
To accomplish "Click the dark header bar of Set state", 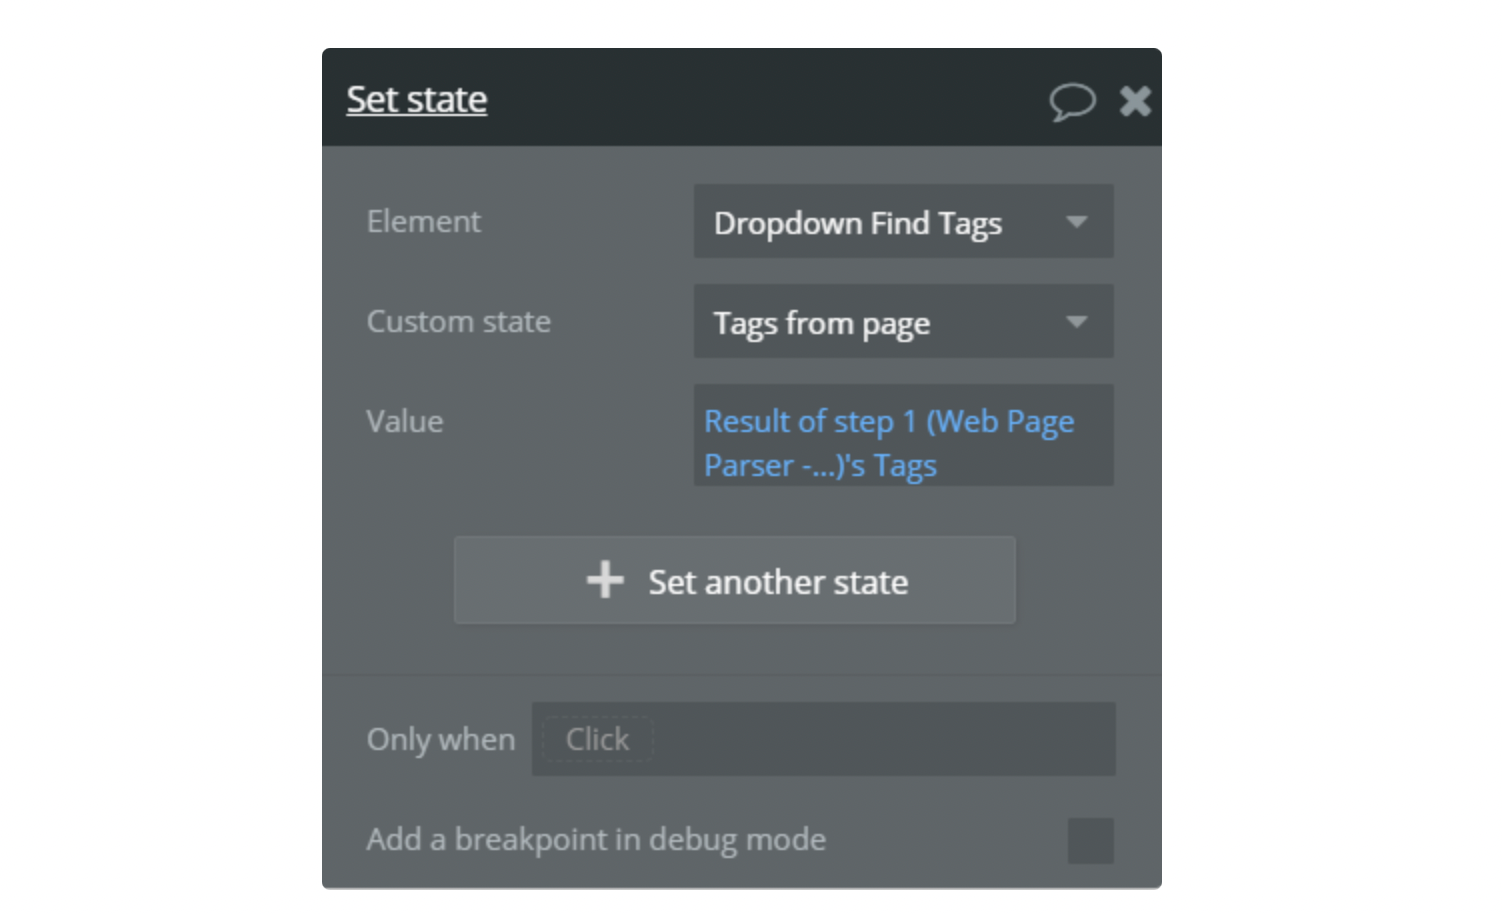I will [x=742, y=98].
